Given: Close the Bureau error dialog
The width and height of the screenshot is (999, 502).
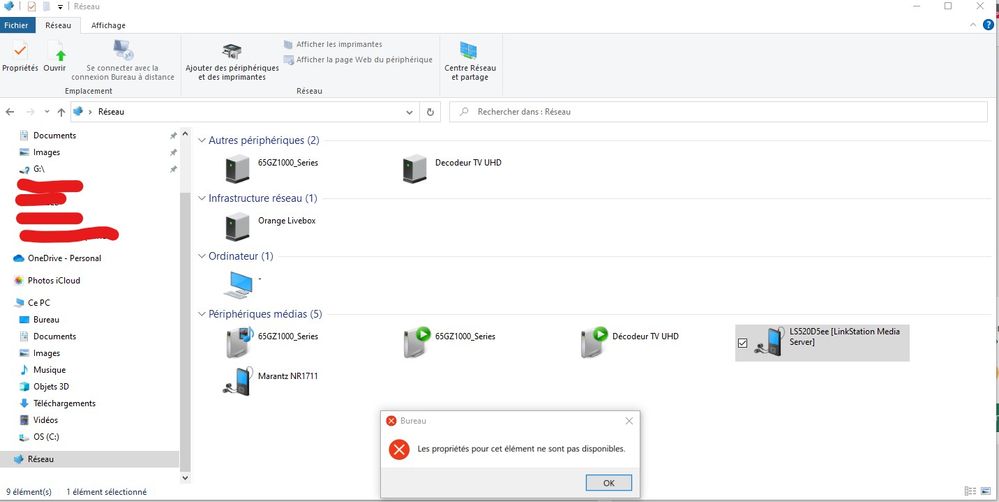Looking at the screenshot, I should pyautogui.click(x=629, y=421).
